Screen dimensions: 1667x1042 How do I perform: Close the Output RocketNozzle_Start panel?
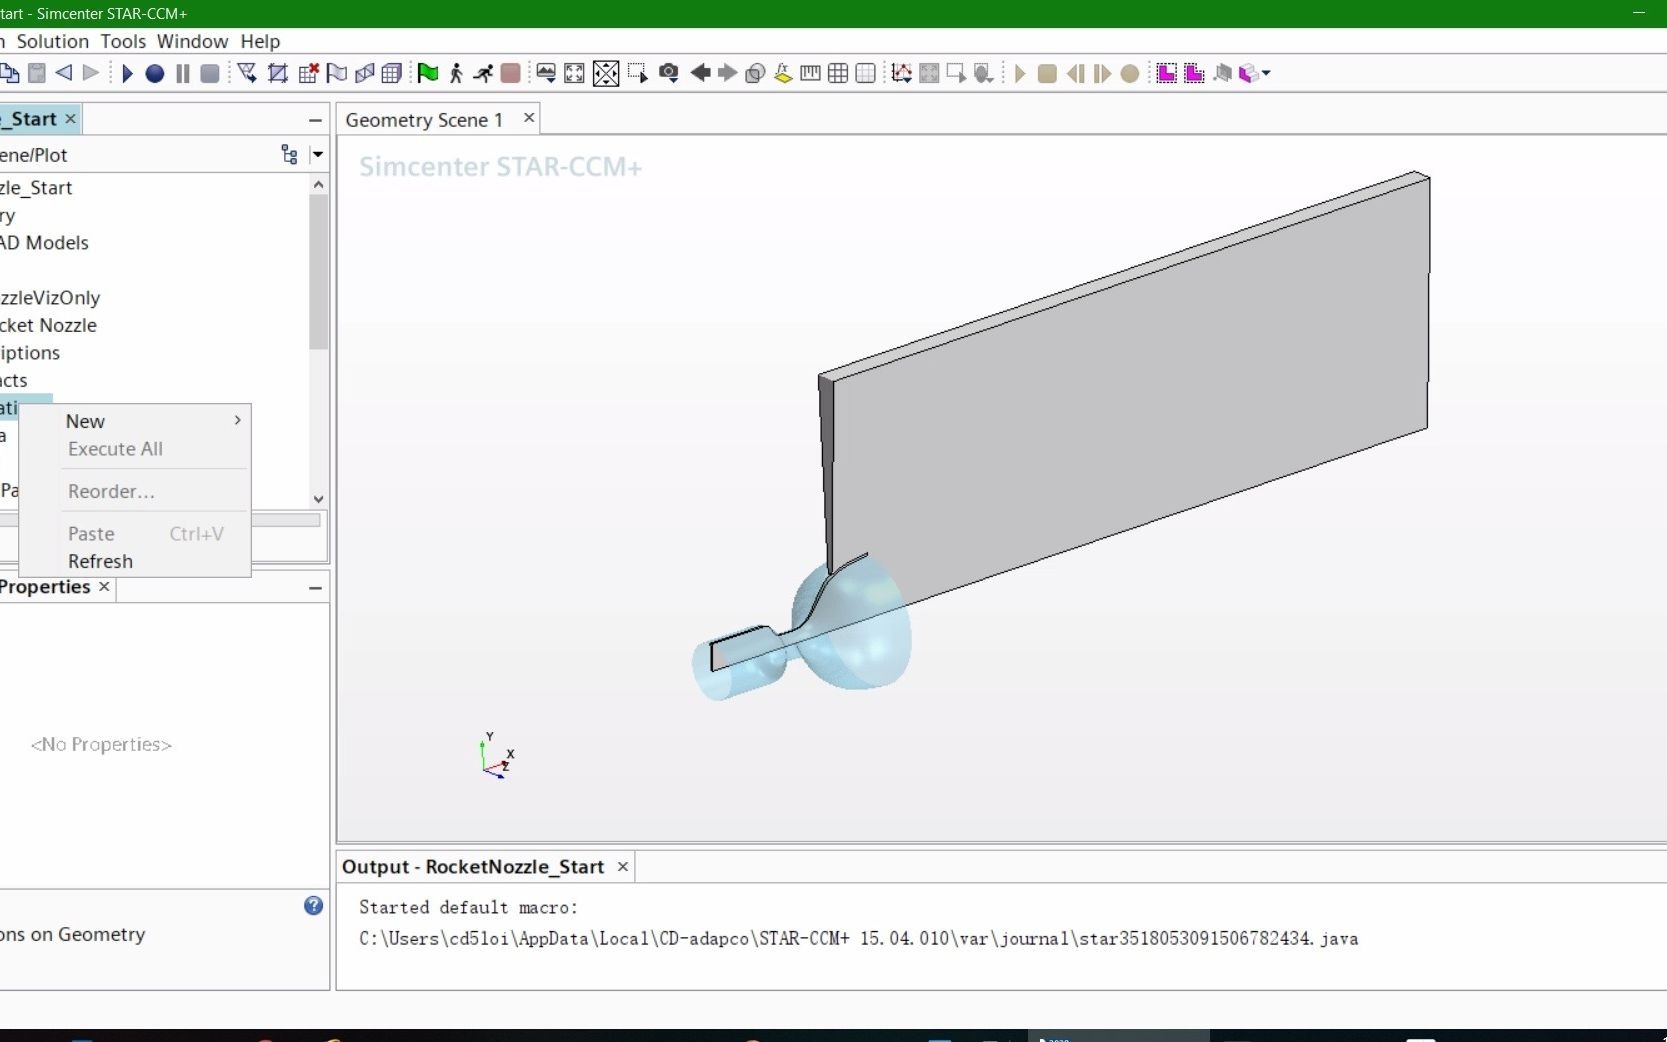click(623, 866)
